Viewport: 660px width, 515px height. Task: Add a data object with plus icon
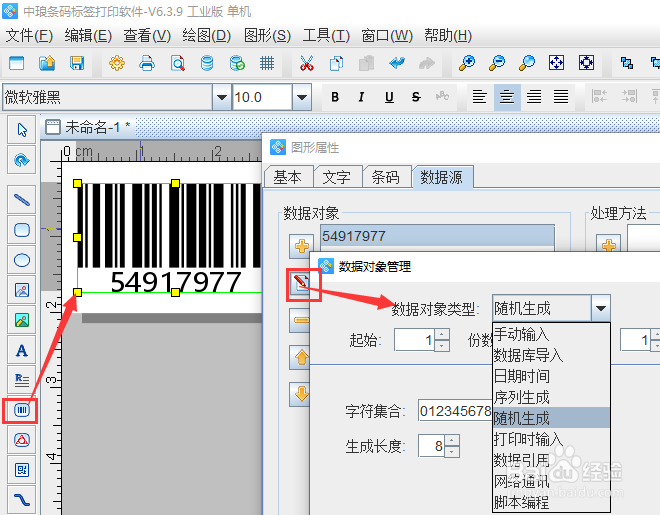pos(301,246)
